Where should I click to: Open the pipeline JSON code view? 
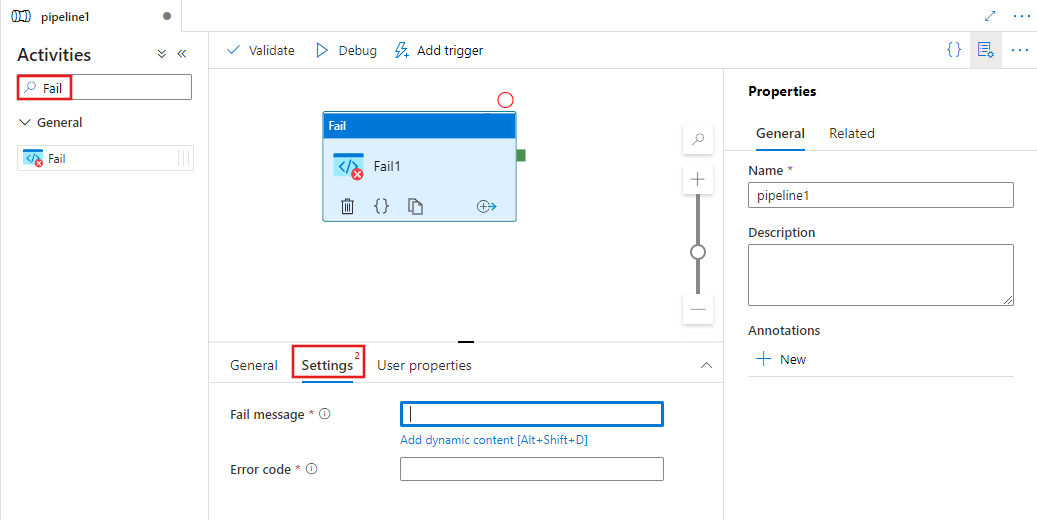click(x=954, y=50)
